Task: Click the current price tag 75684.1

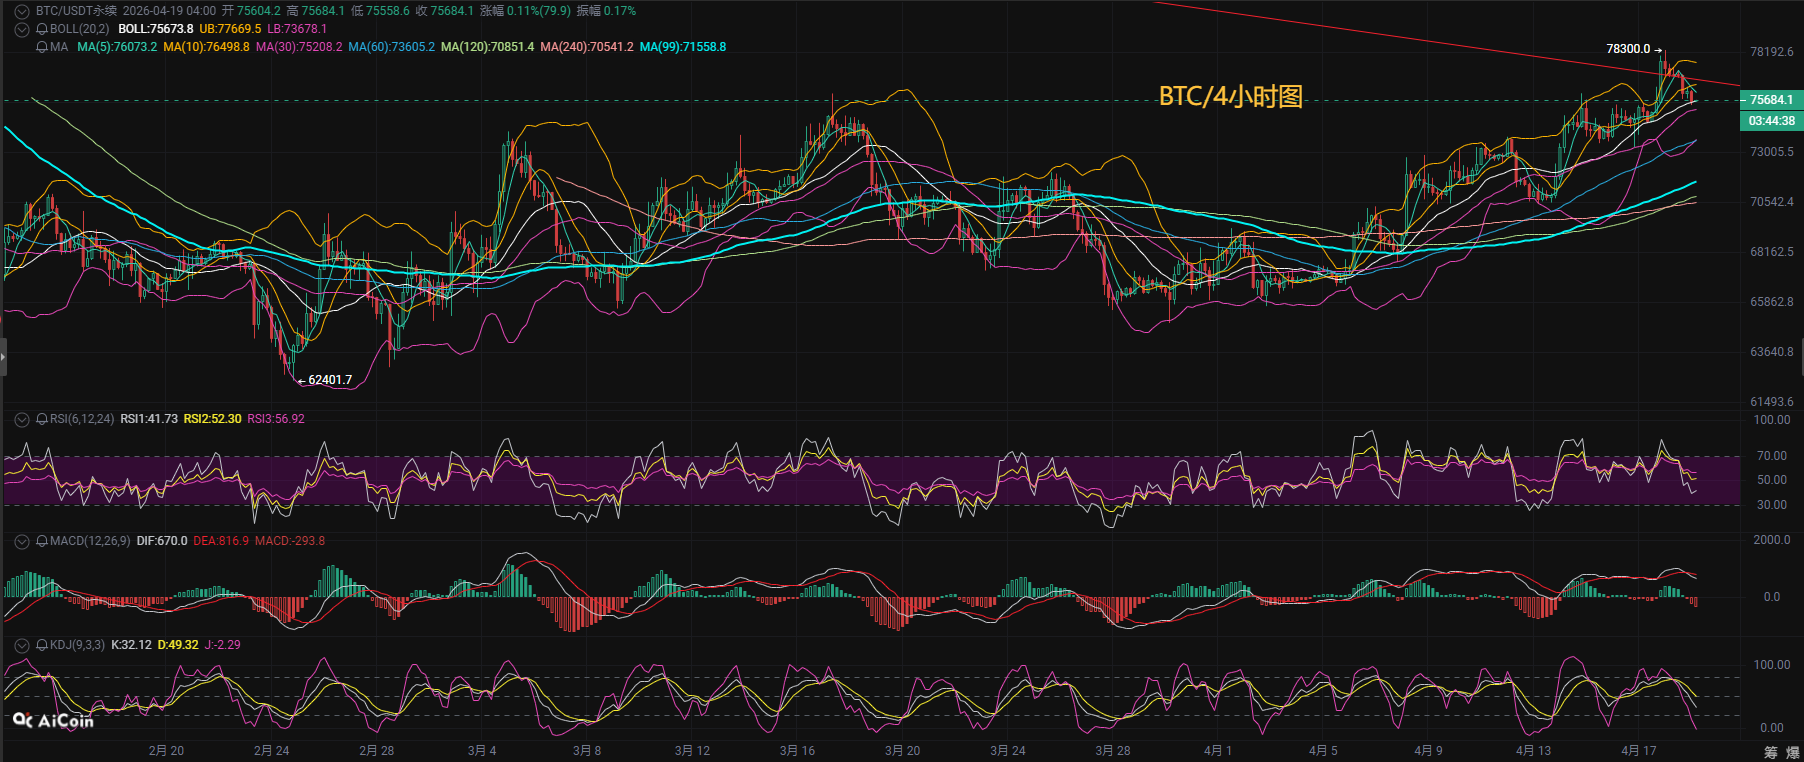Action: [x=1771, y=100]
